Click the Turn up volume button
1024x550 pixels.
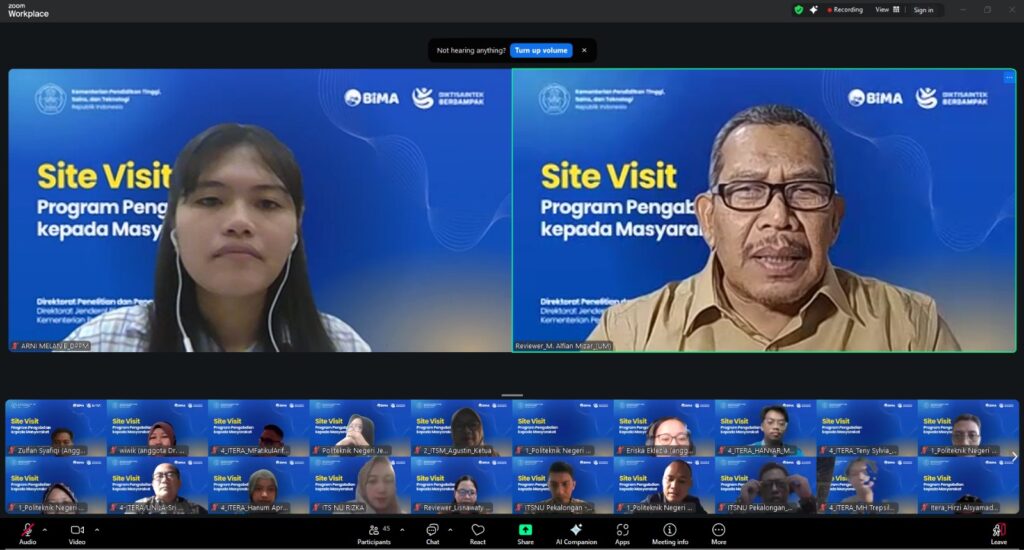click(541, 50)
